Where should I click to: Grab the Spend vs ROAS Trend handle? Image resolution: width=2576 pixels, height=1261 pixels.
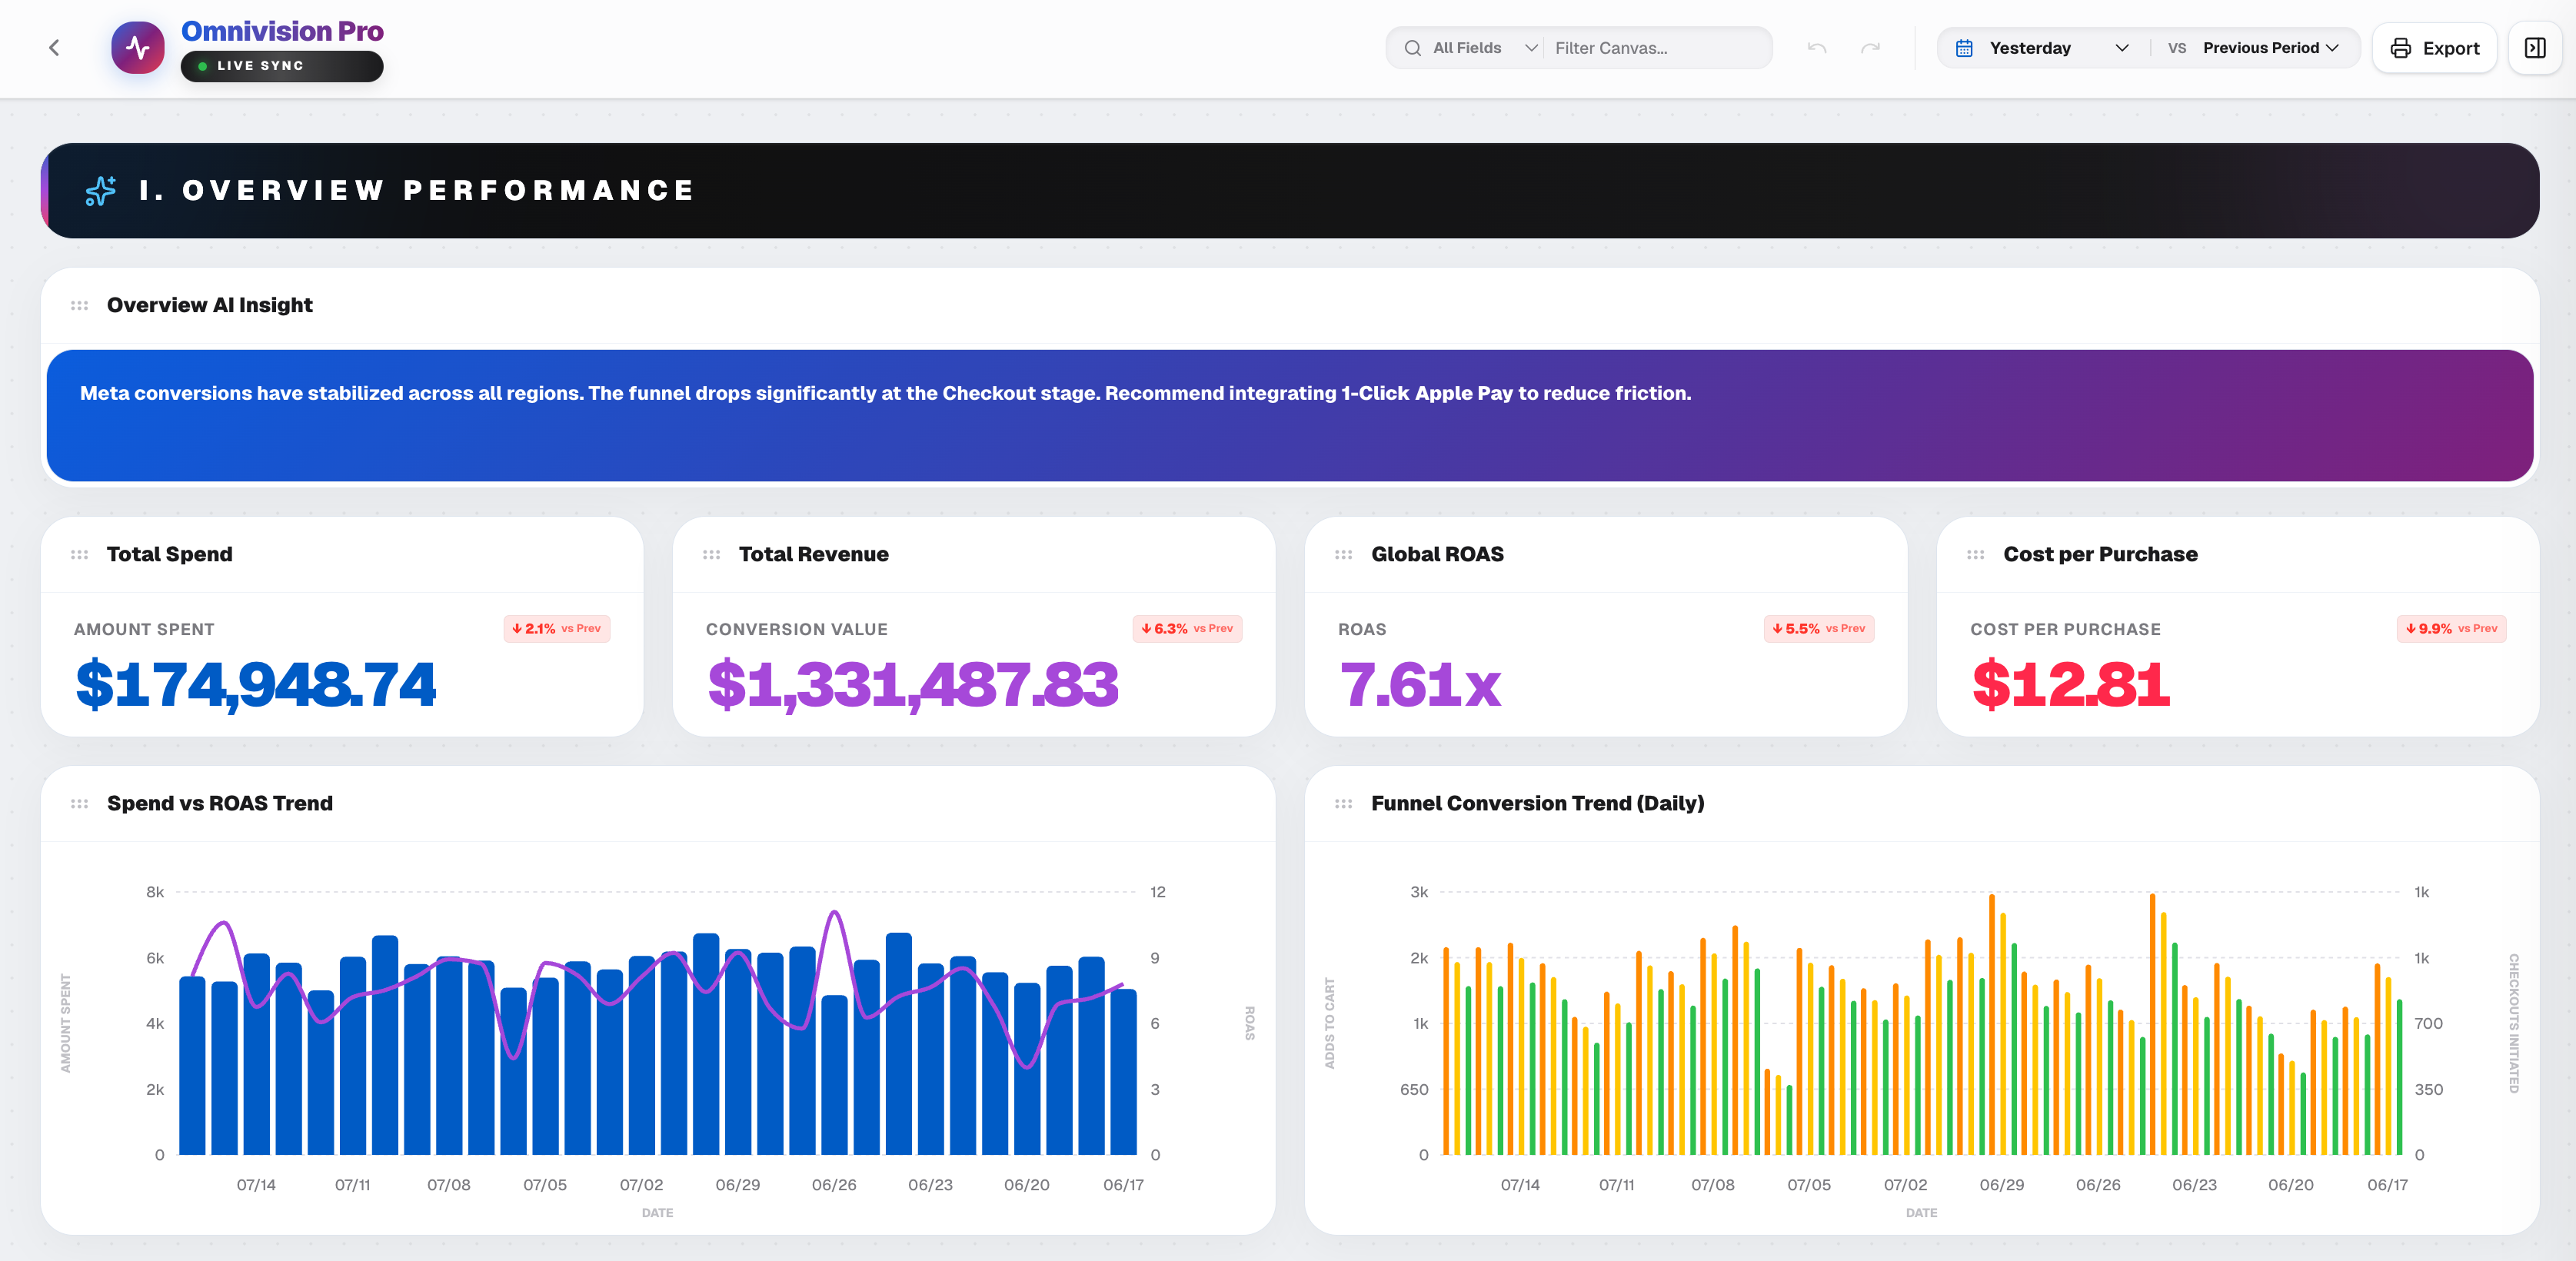tap(80, 803)
